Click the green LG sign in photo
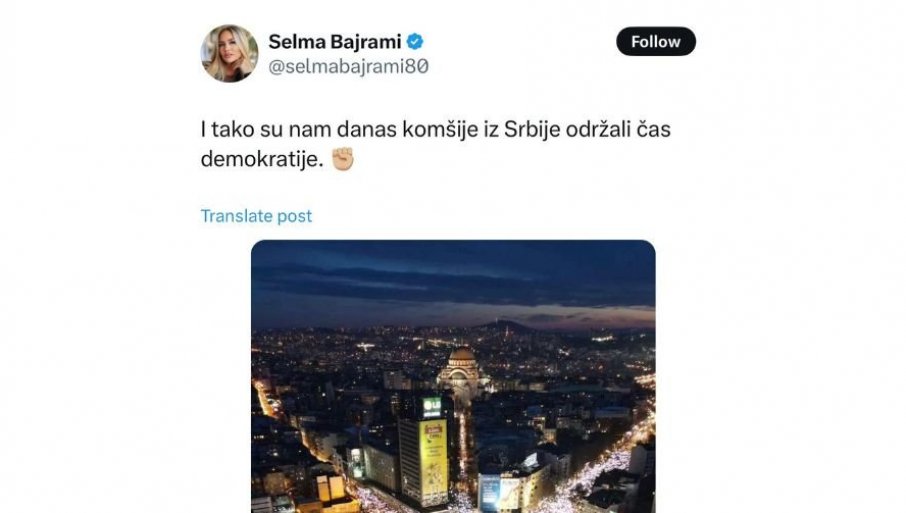Viewport: 906px width, 513px height. (x=432, y=407)
